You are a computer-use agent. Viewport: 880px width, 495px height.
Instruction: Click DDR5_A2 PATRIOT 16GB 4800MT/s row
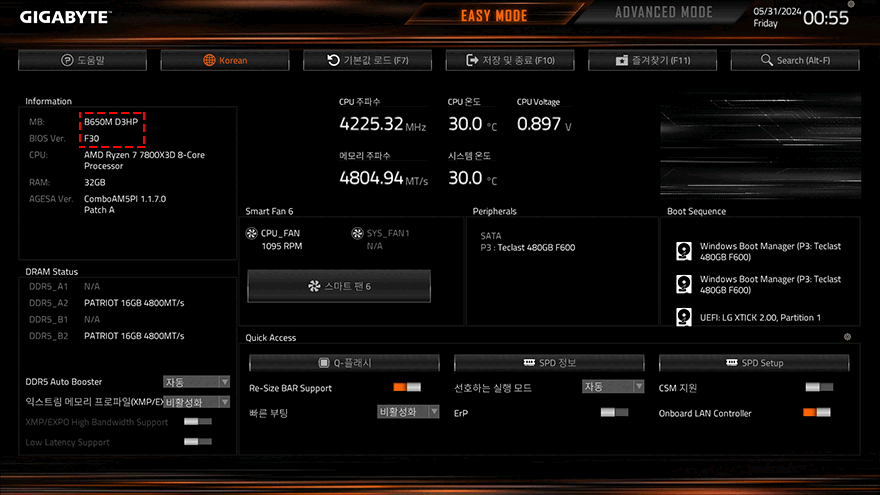[x=107, y=303]
